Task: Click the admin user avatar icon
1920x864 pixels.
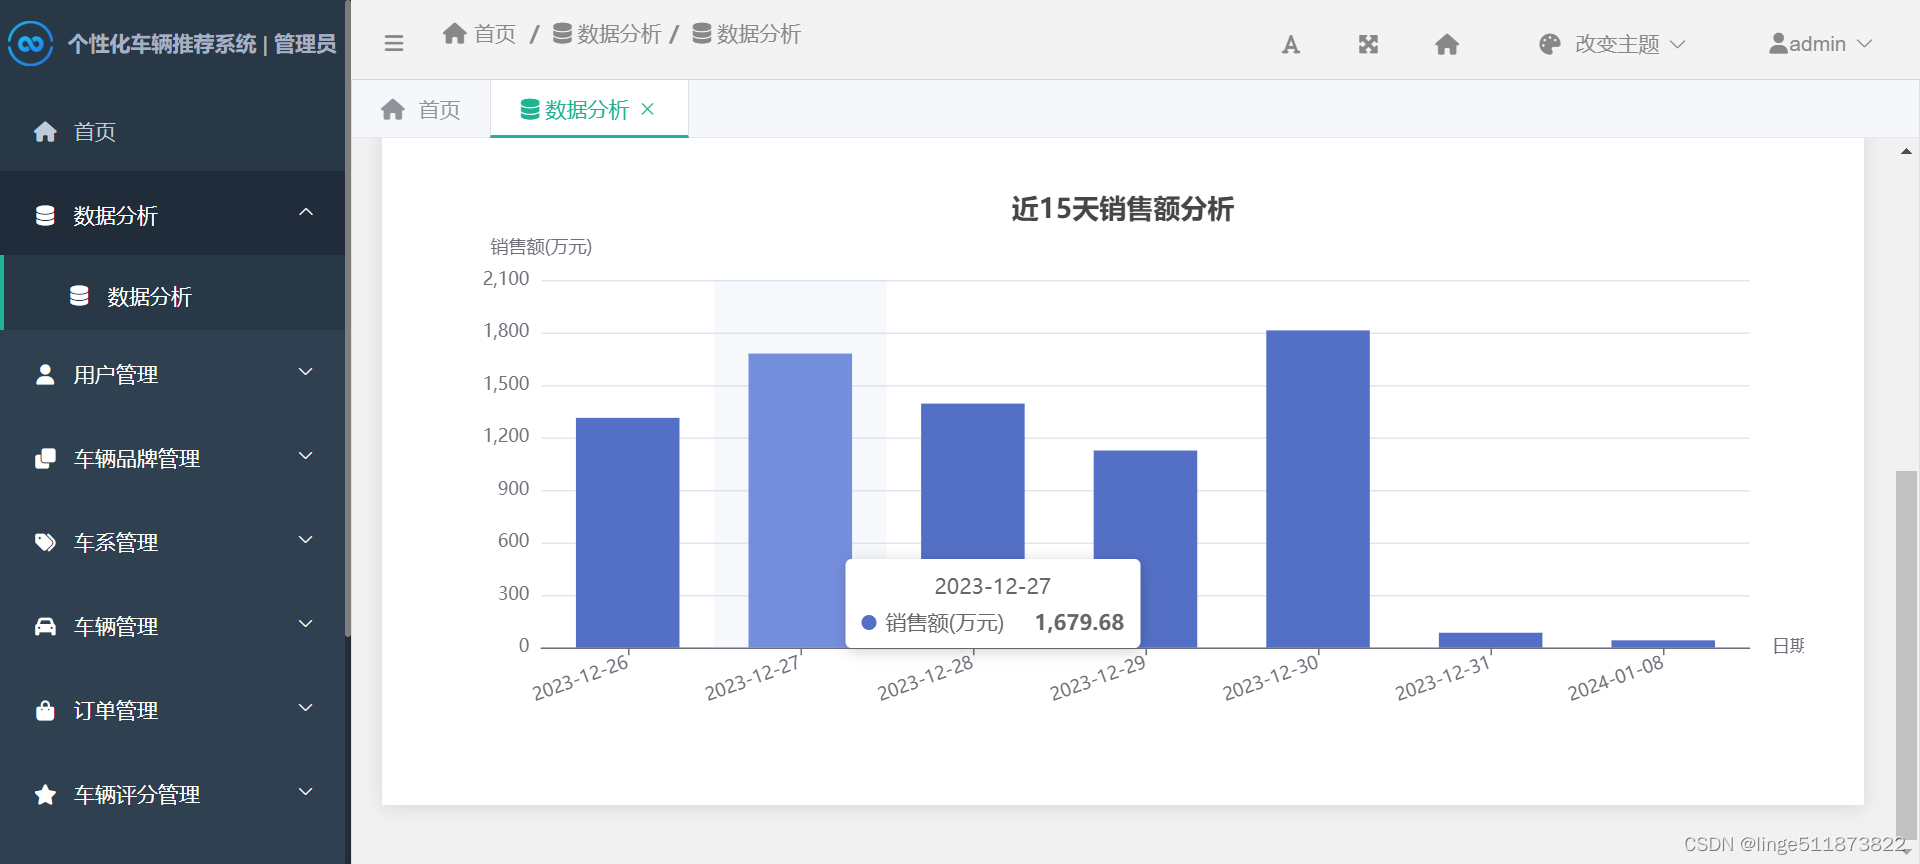Action: click(1778, 44)
